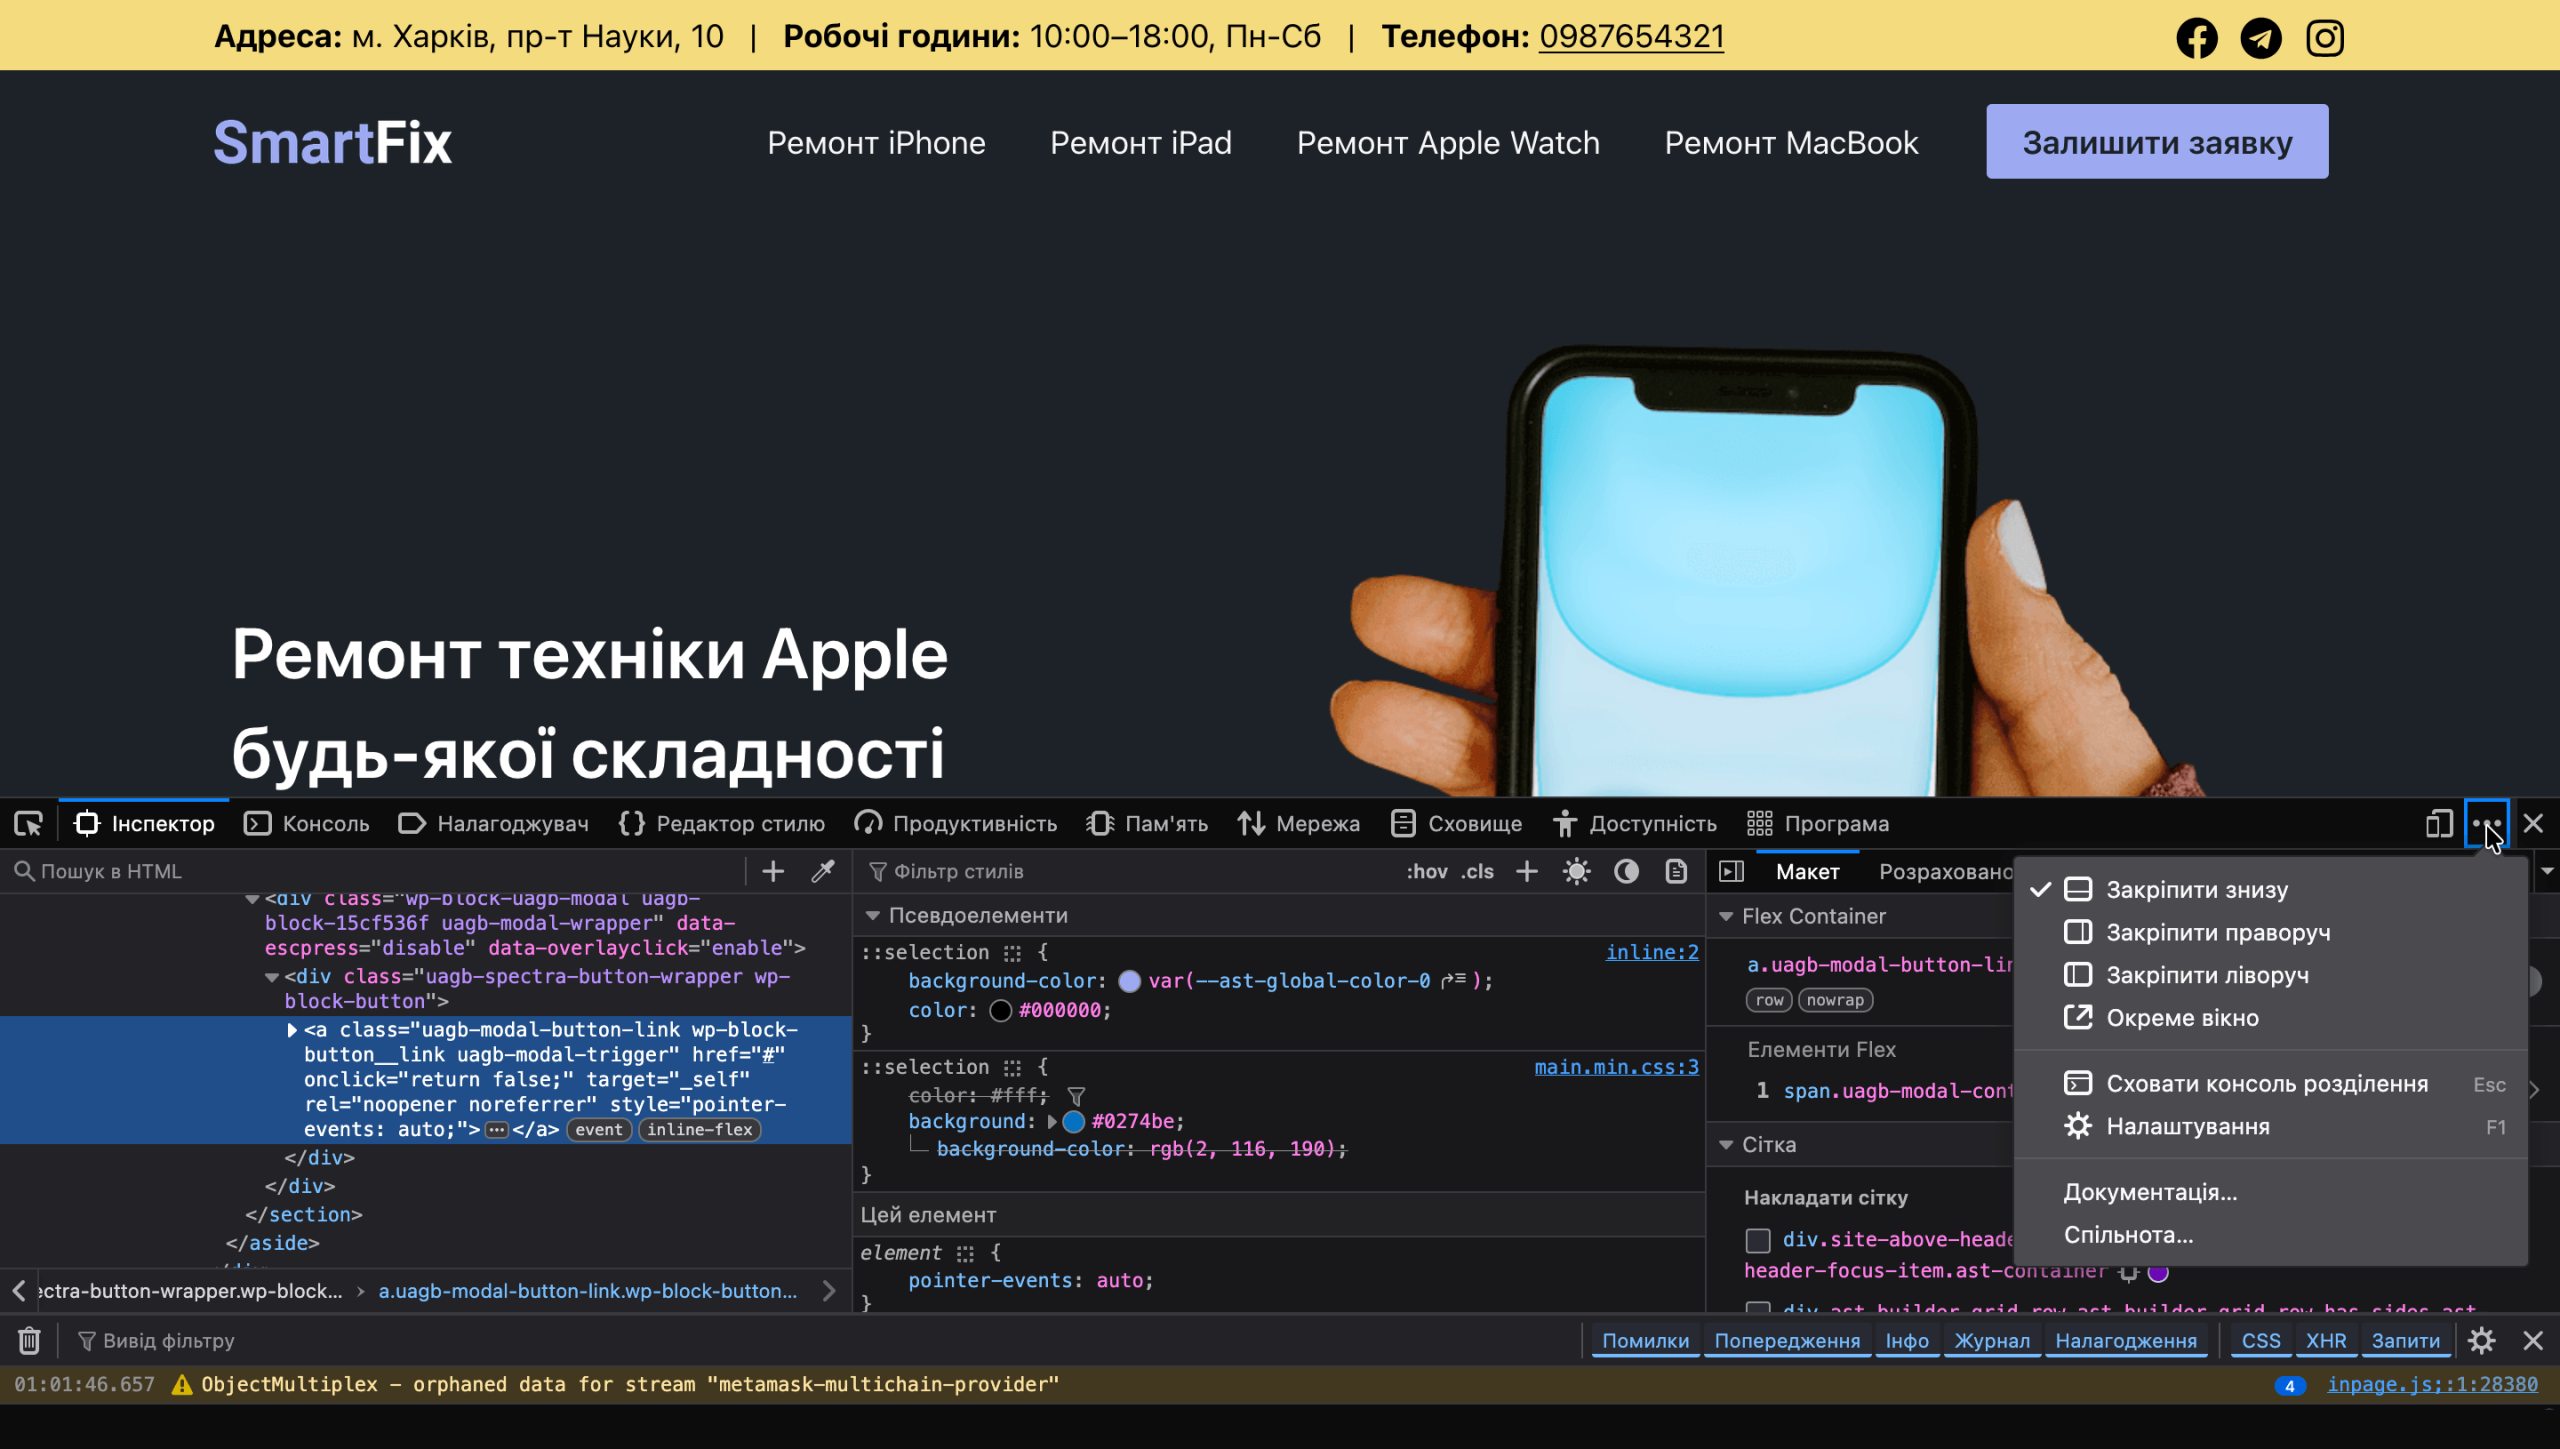
Task: Switch to the Мережа tab
Action: (x=1298, y=823)
